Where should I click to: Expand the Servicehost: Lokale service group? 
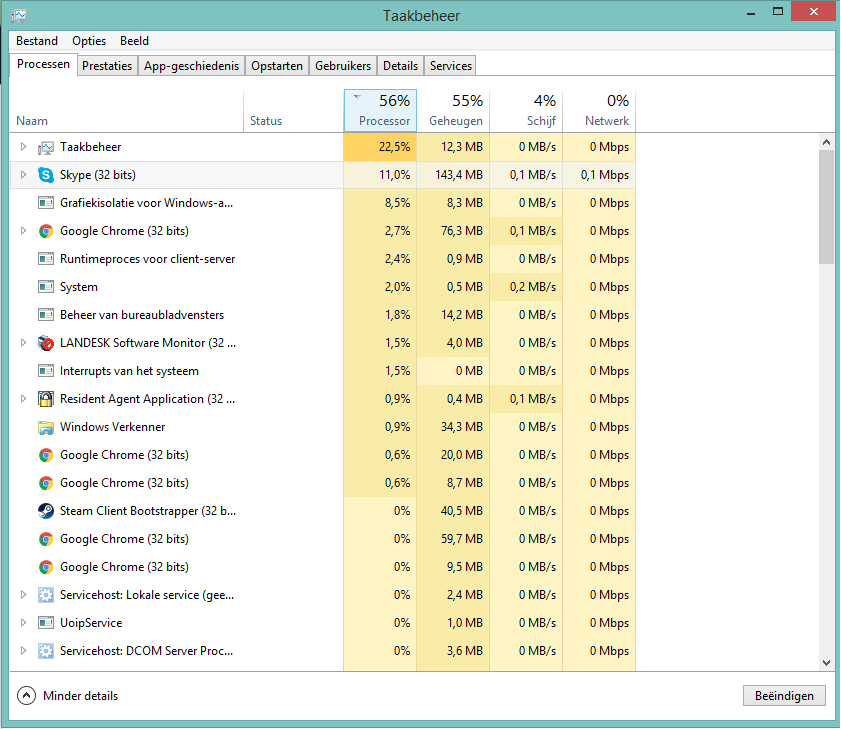coord(23,594)
